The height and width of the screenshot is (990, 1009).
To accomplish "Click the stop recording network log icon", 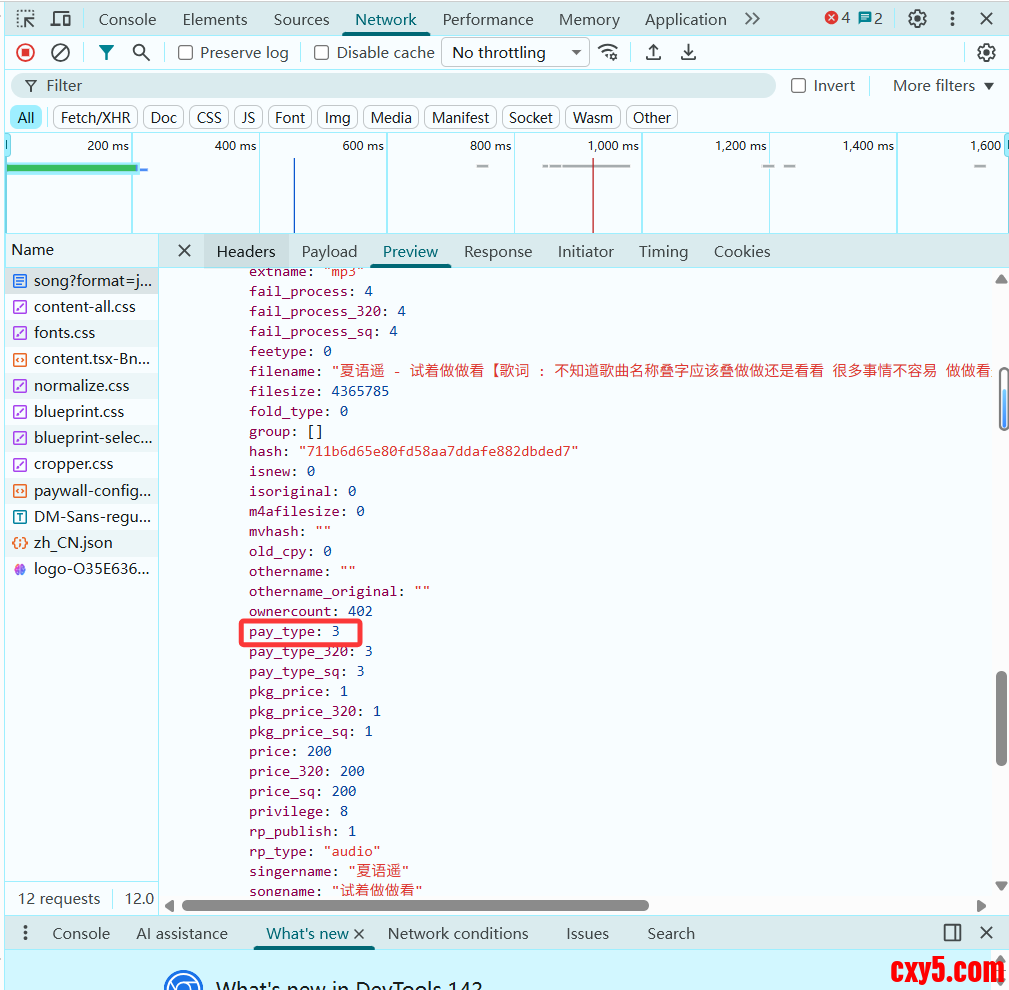I will coord(26,53).
